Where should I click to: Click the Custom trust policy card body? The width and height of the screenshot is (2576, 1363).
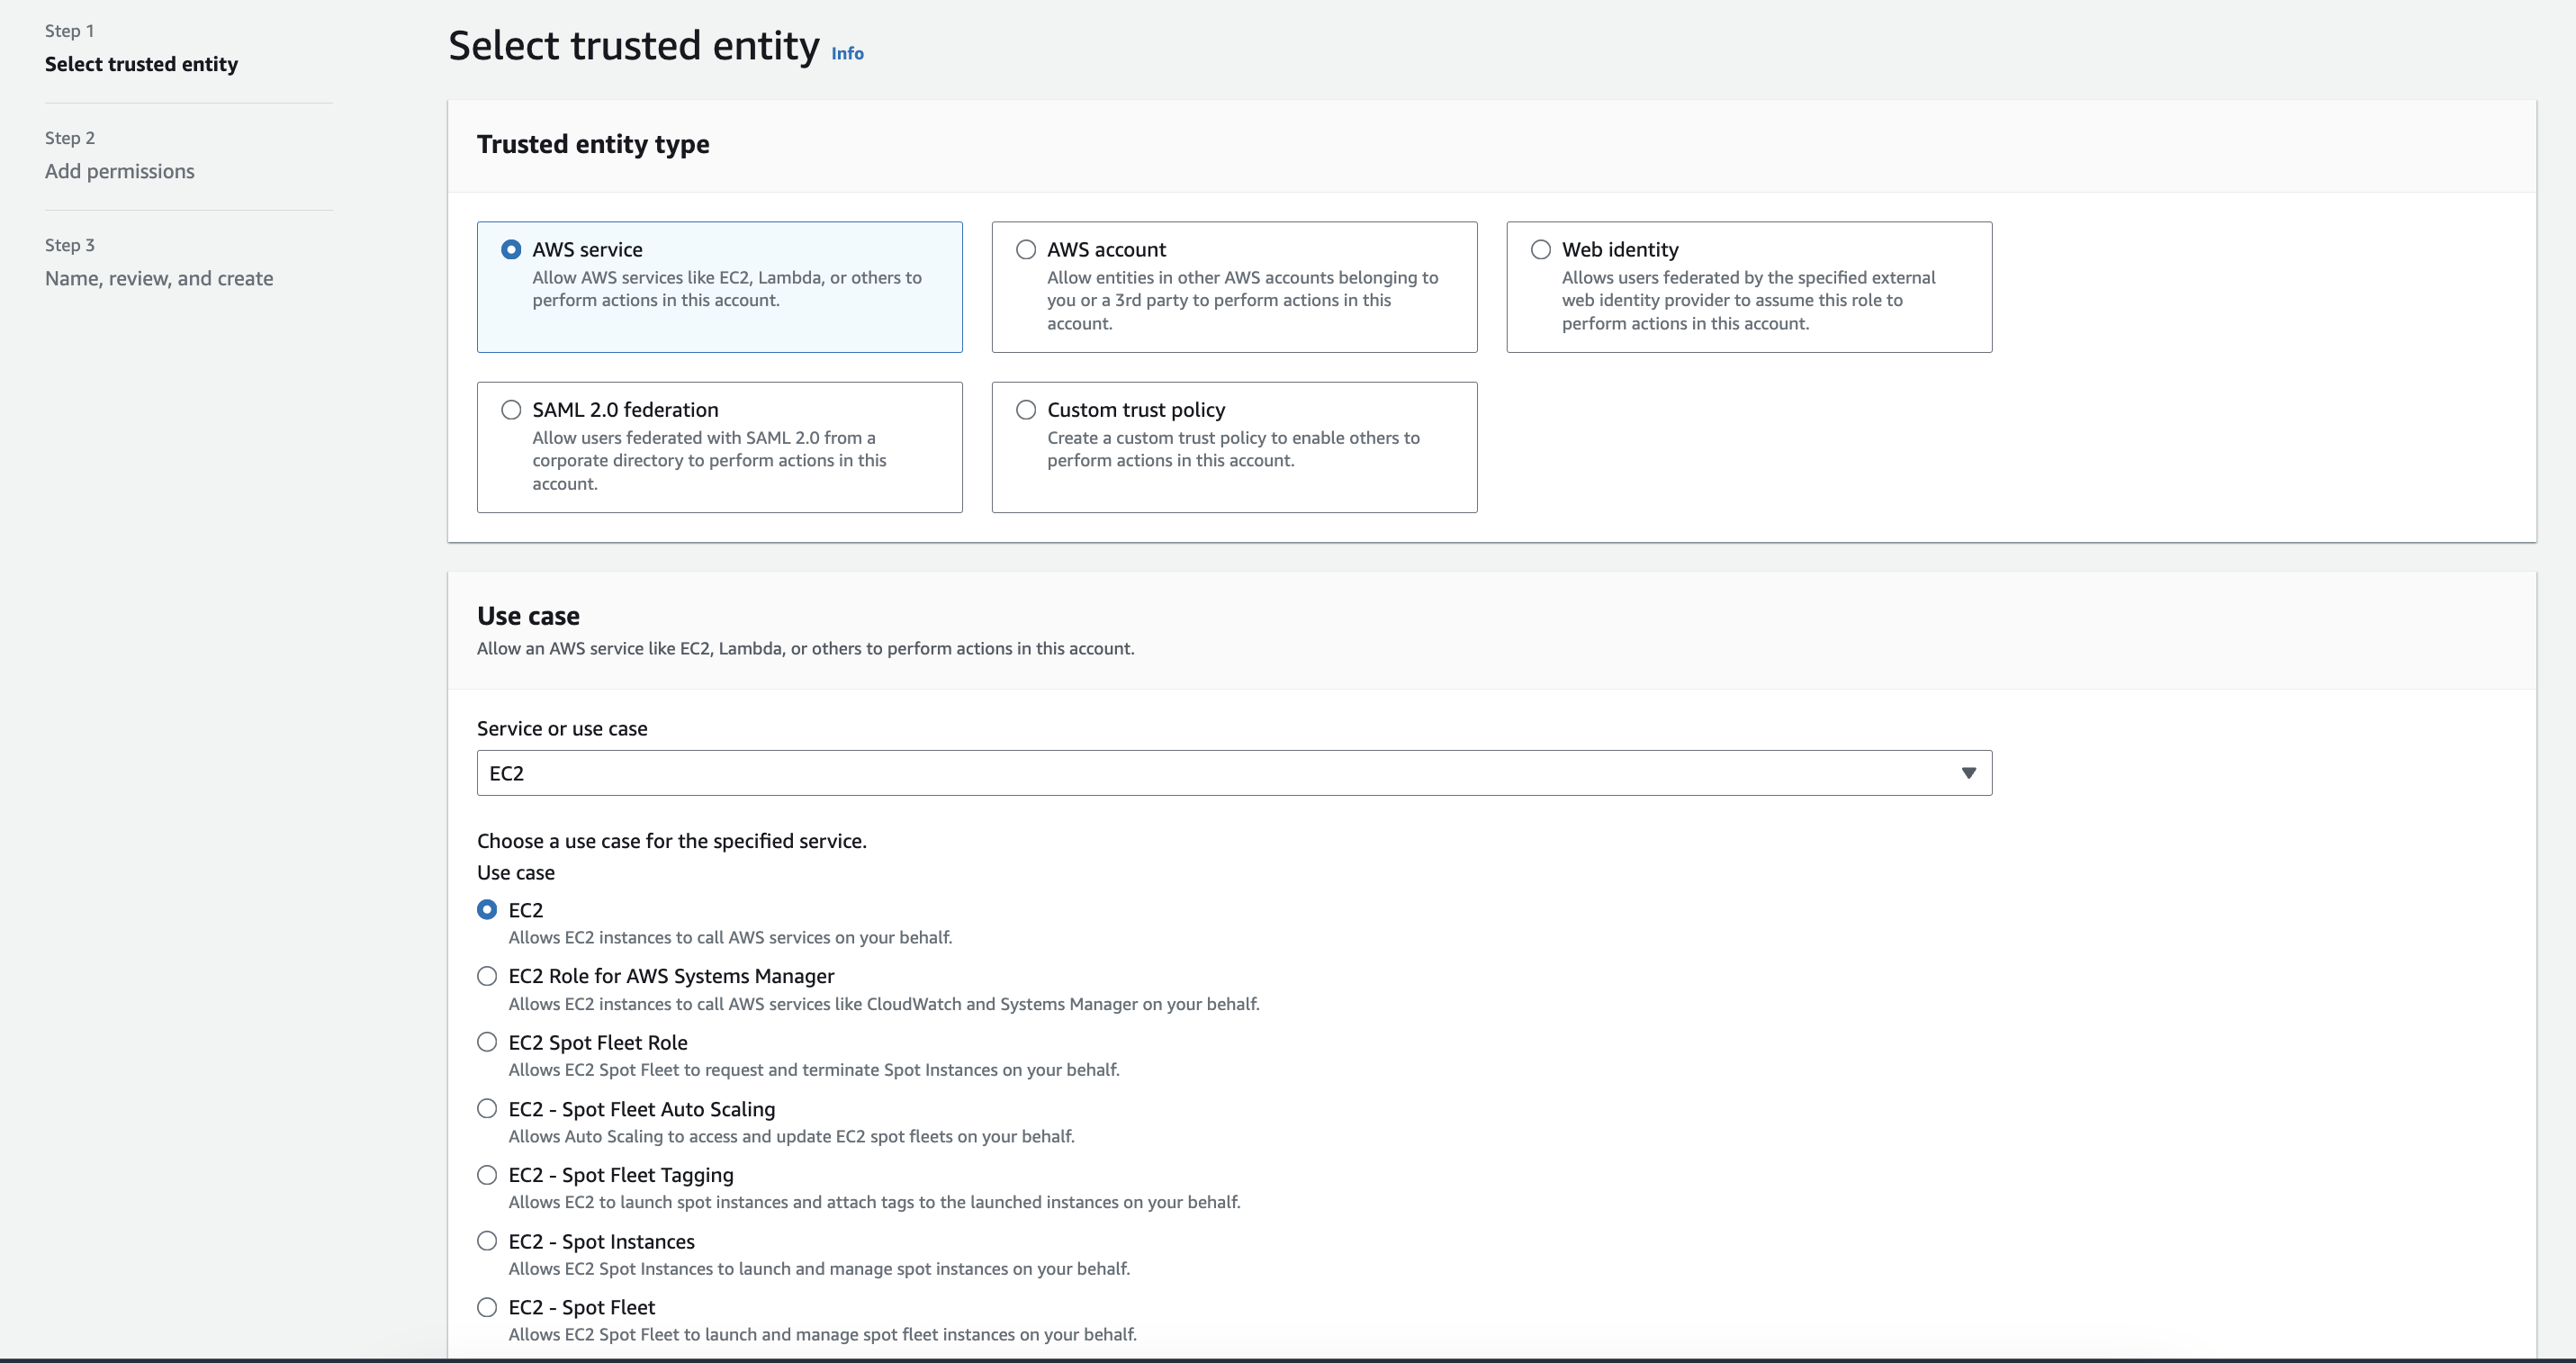pyautogui.click(x=1233, y=450)
